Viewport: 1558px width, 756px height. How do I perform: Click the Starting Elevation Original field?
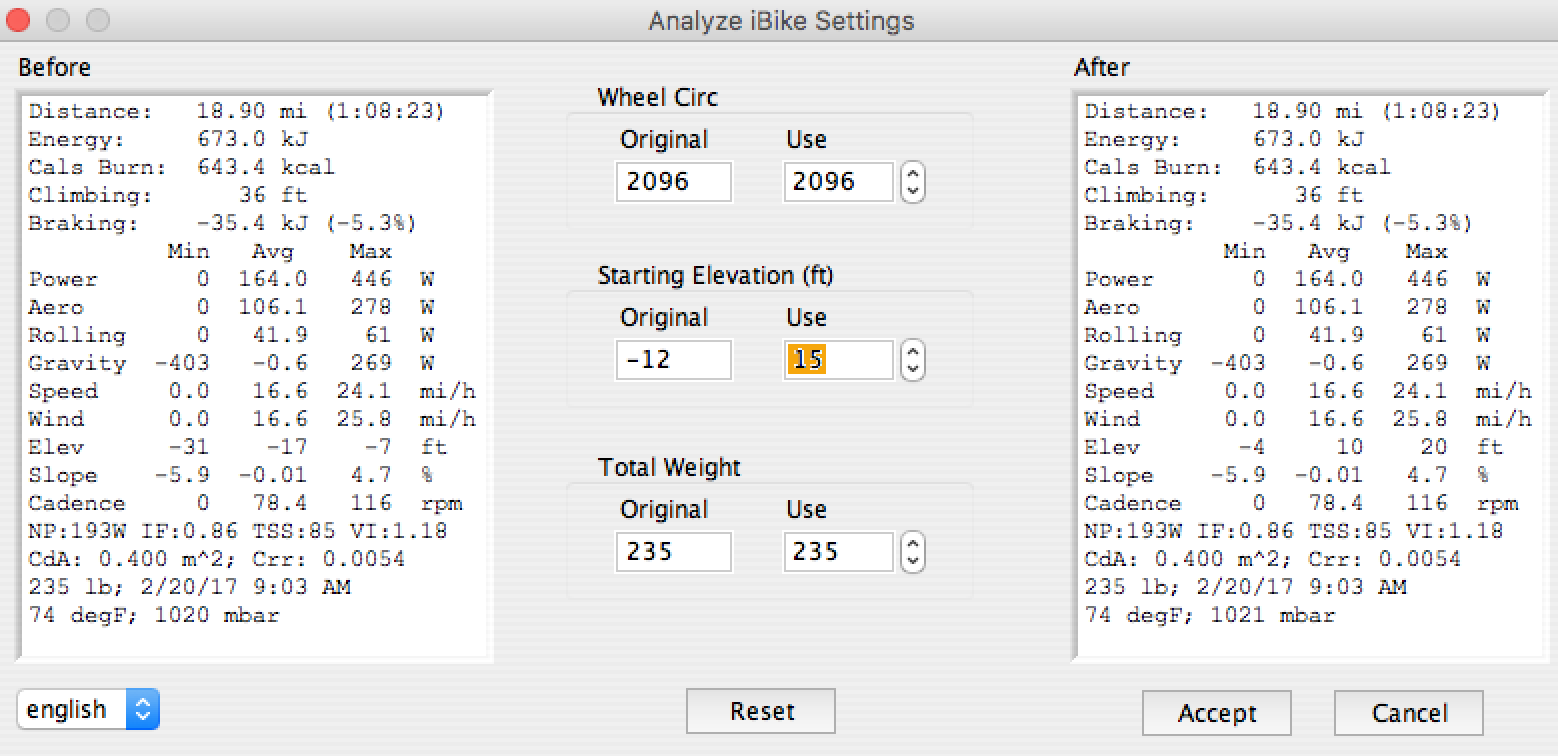673,360
